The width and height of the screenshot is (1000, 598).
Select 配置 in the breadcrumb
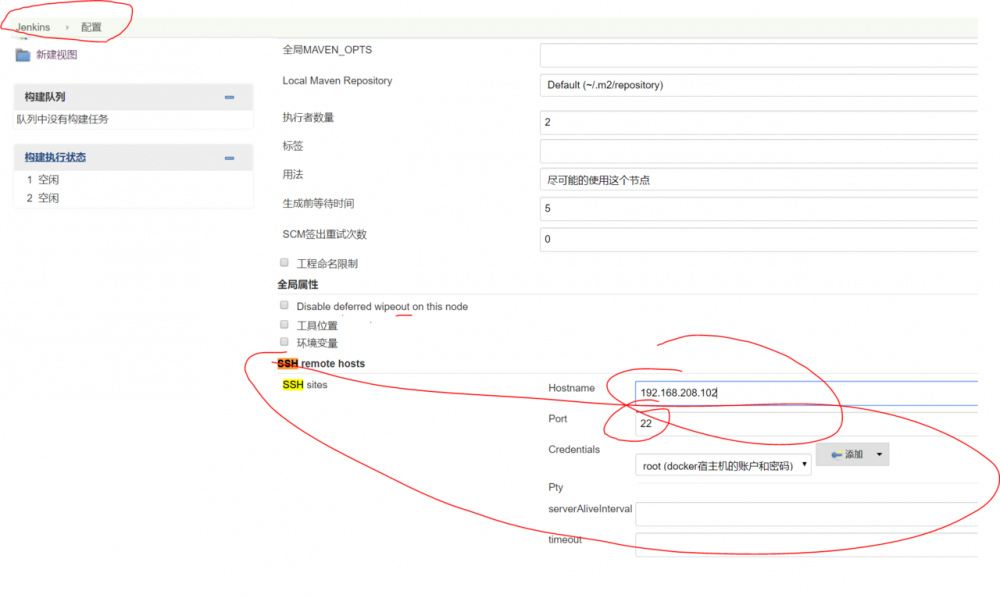coord(91,27)
